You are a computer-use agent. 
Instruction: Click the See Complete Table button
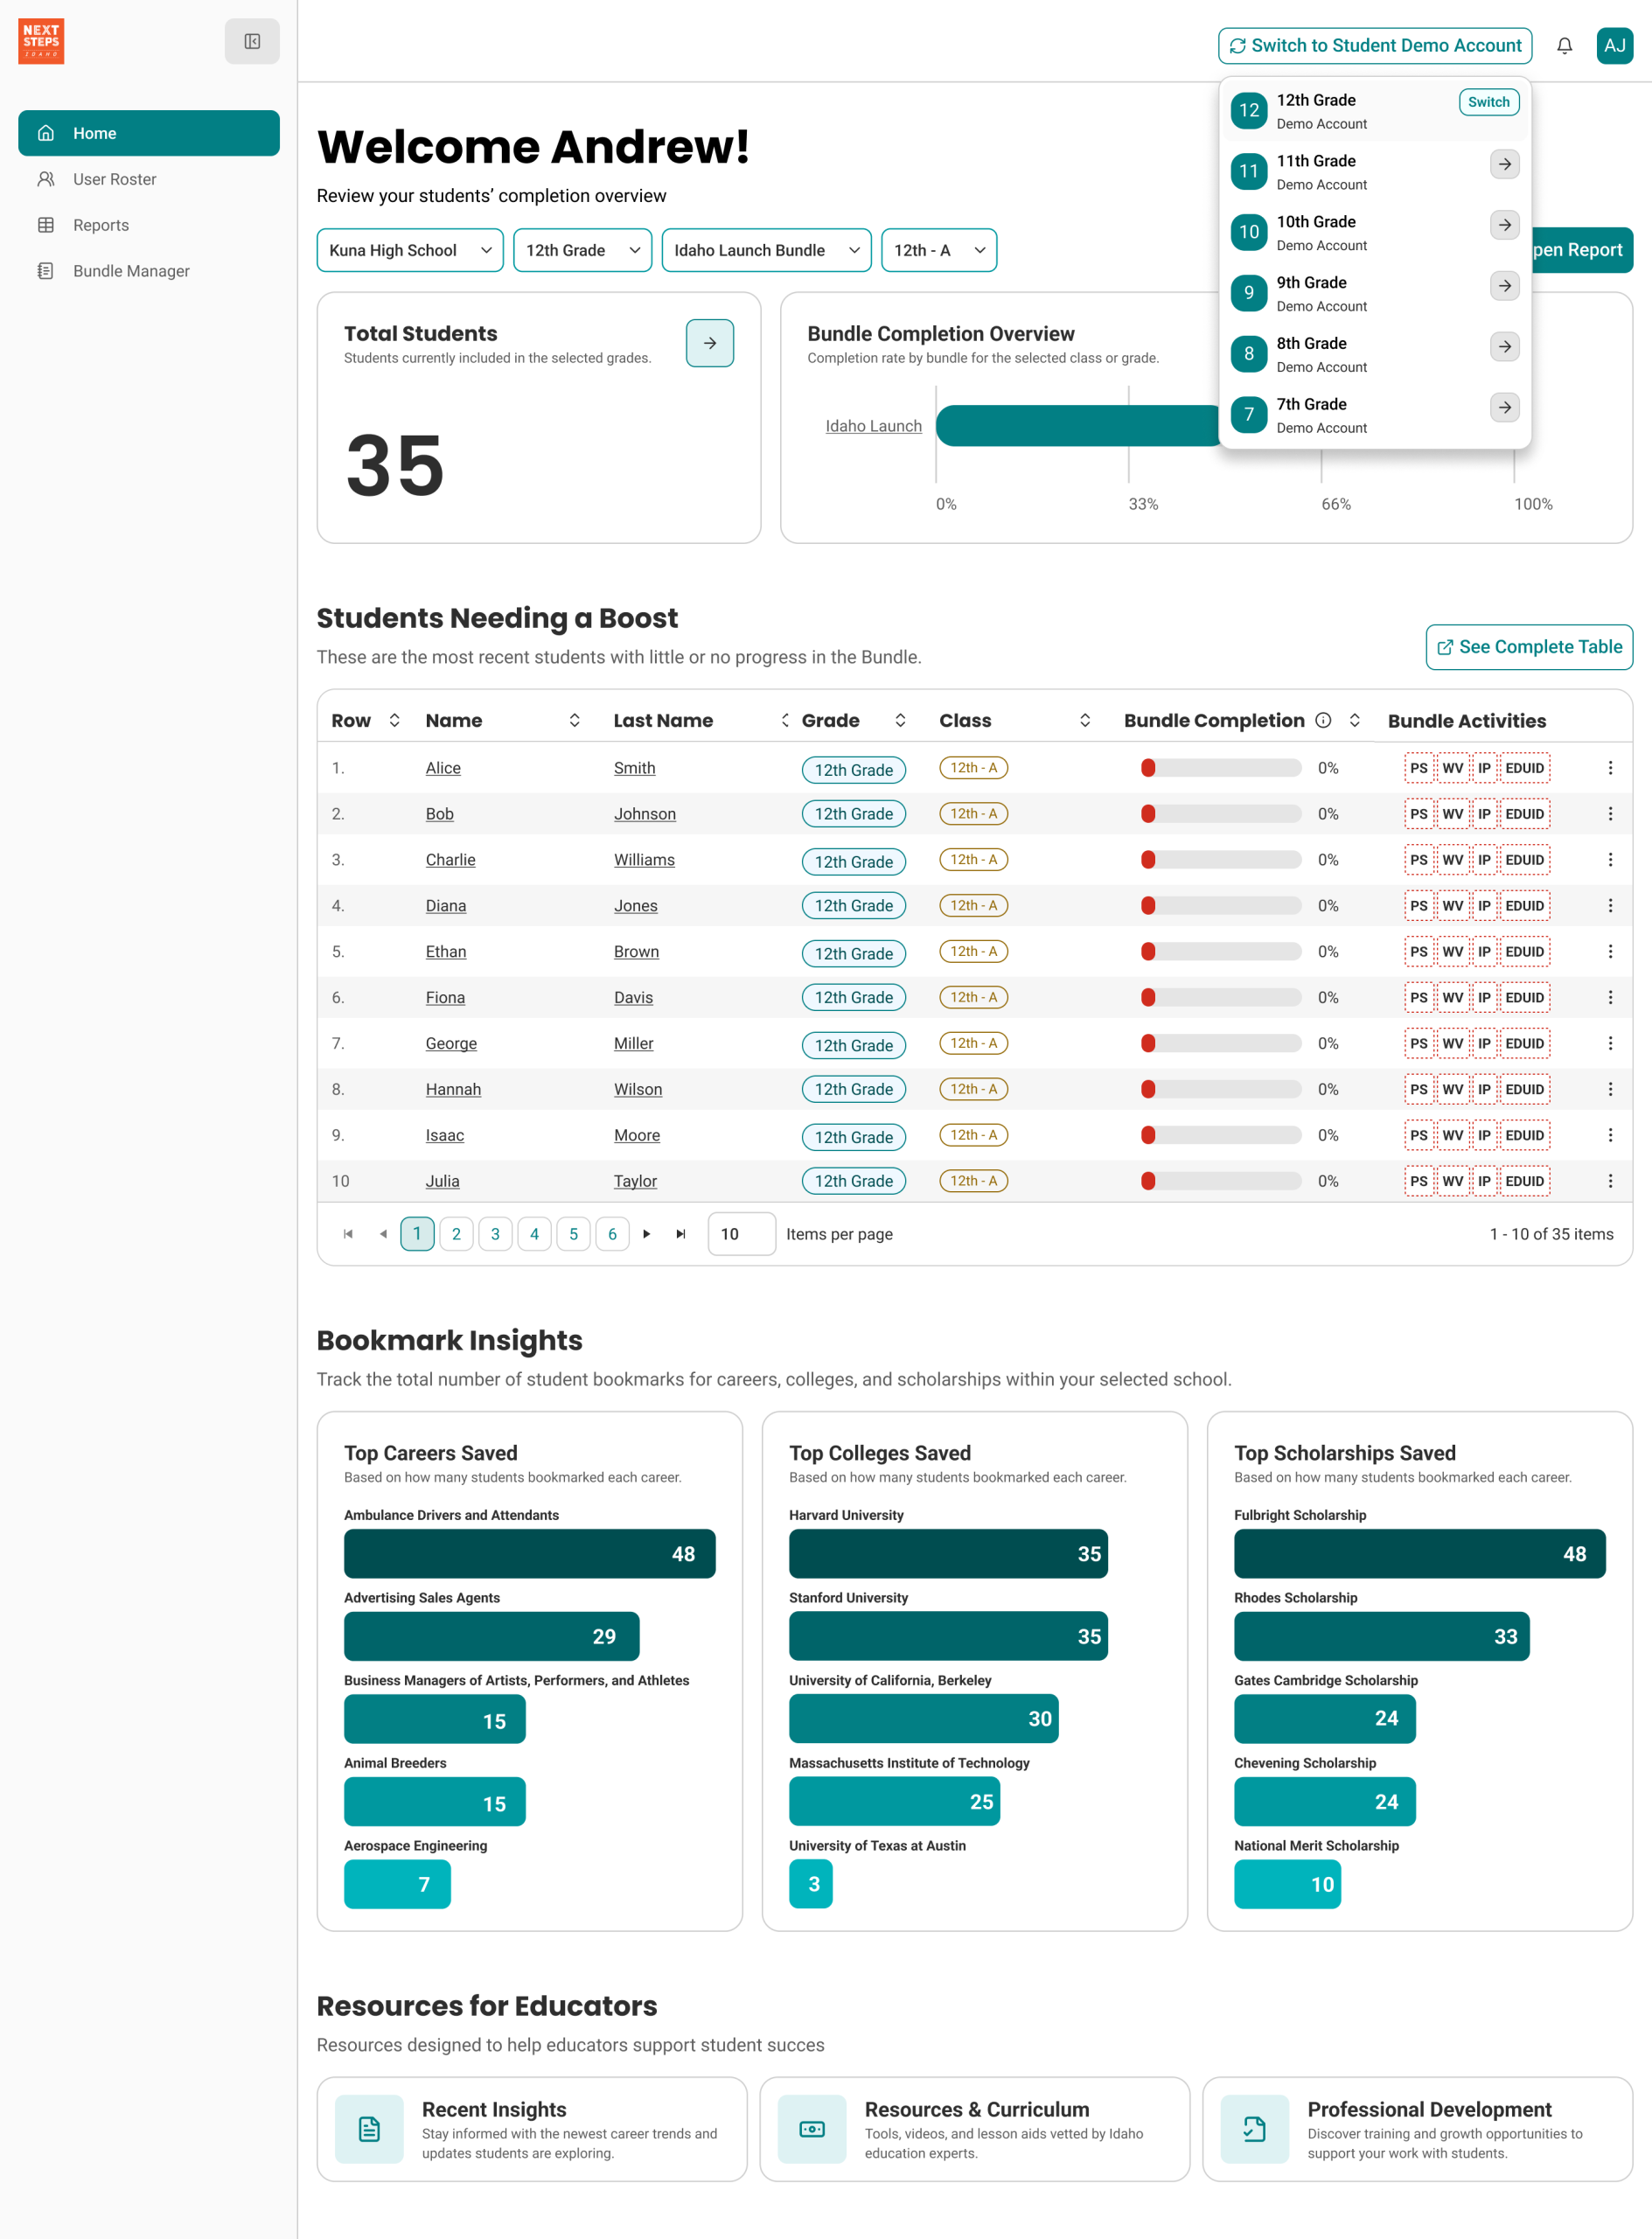point(1528,647)
